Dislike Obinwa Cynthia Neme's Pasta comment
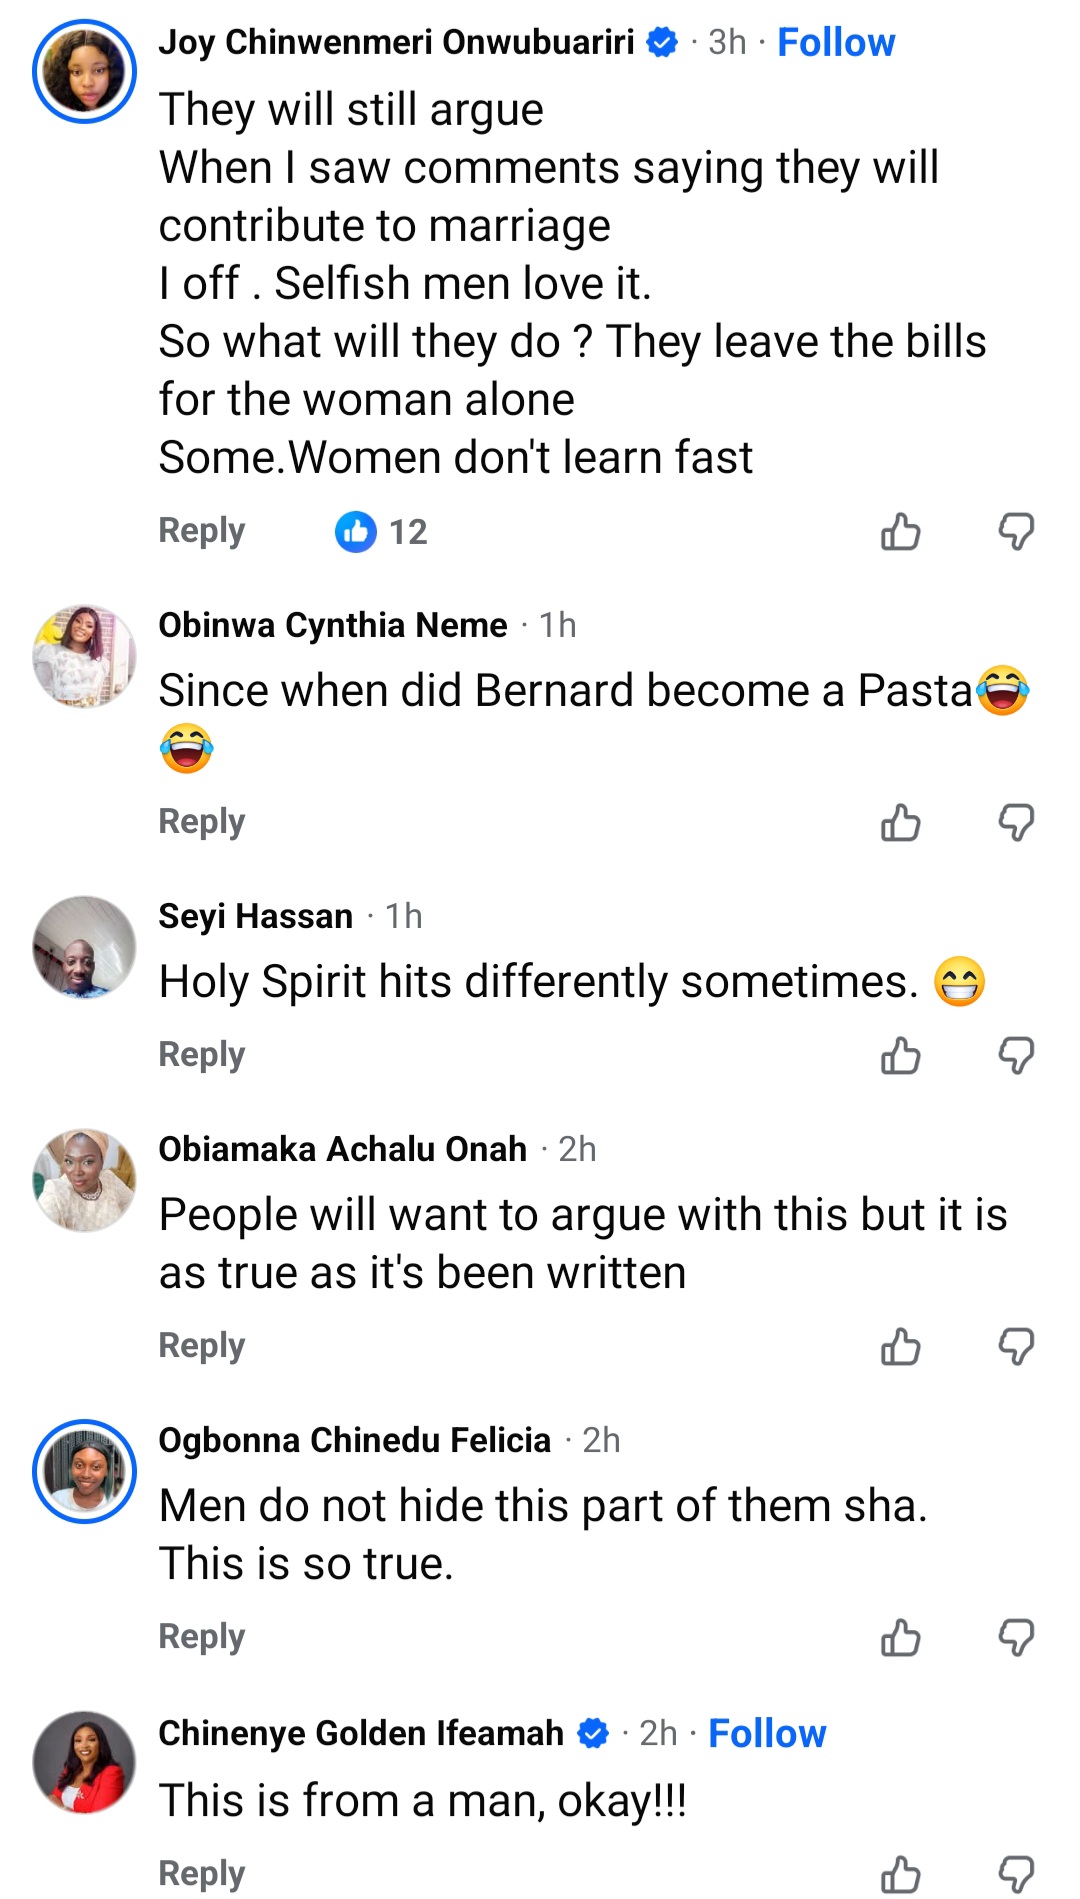1080x1899 pixels. point(1016,823)
